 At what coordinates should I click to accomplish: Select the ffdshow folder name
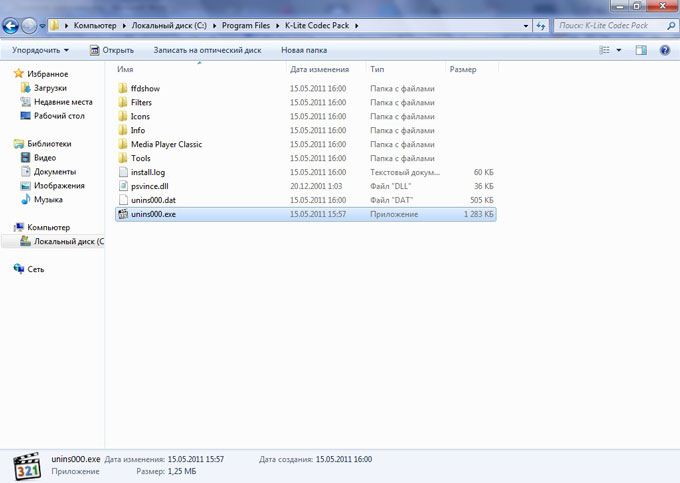point(145,88)
